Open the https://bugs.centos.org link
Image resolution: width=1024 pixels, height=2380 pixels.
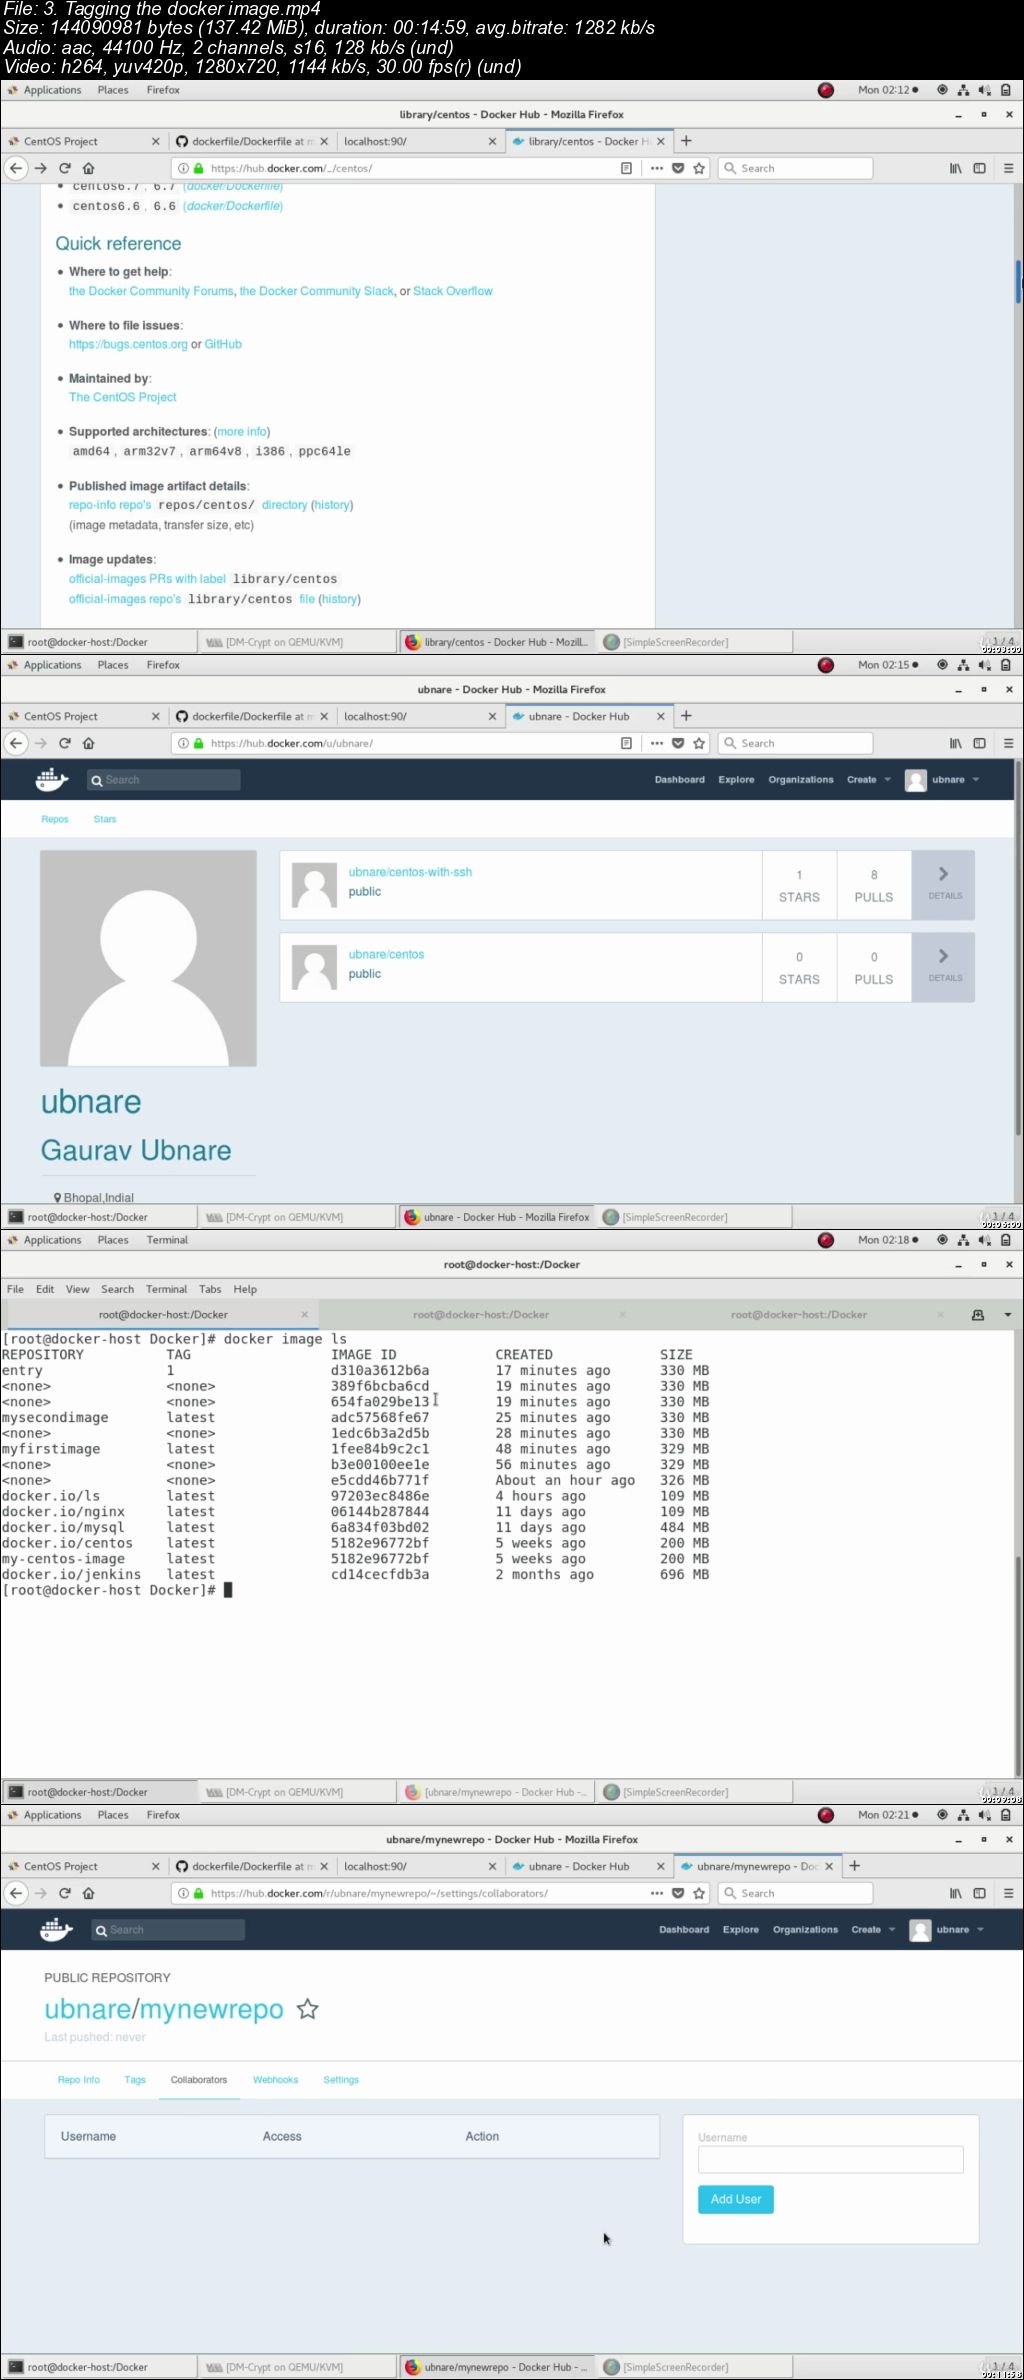[128, 344]
